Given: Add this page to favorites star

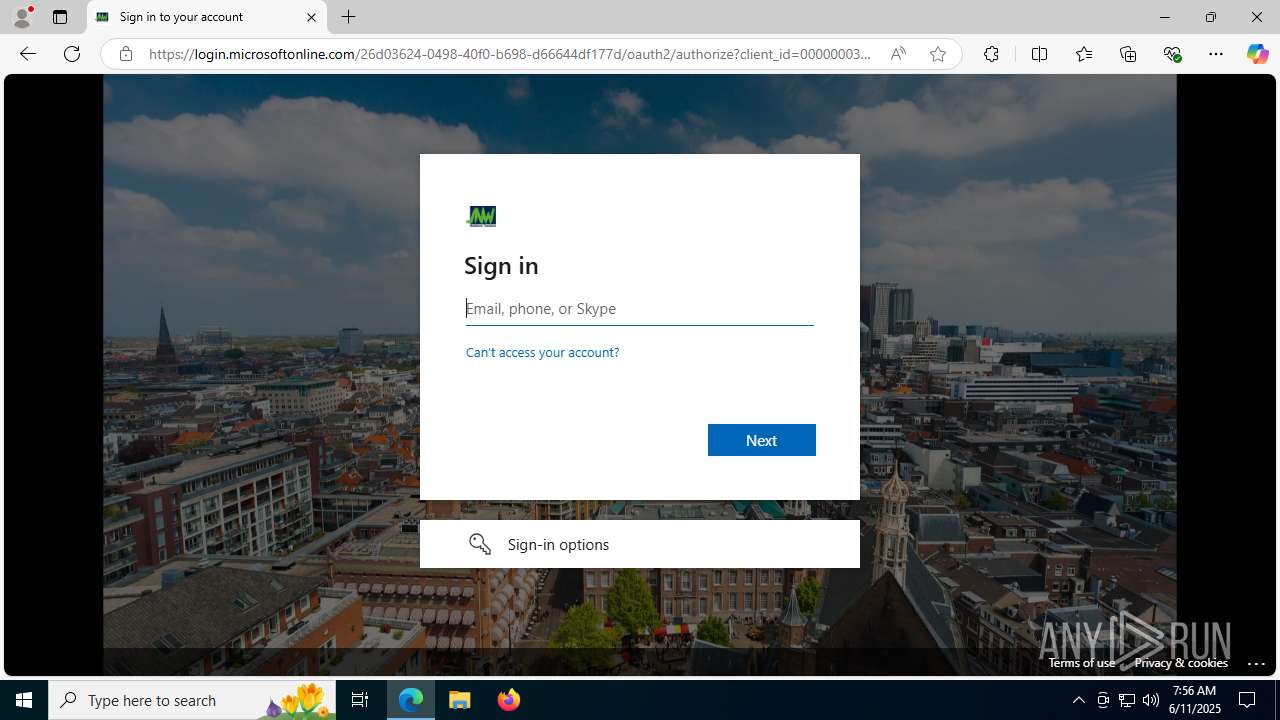Looking at the screenshot, I should (937, 54).
